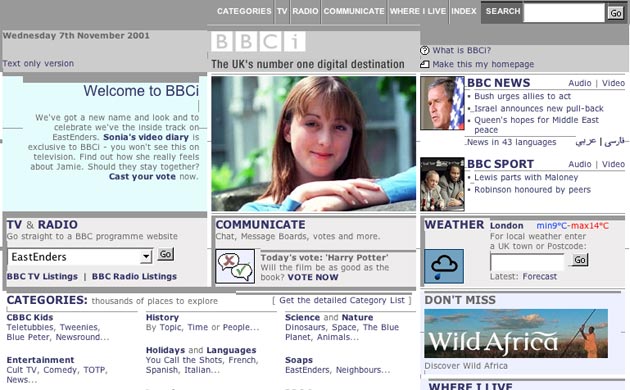Click the BBCi logo
The height and width of the screenshot is (390, 630).
tap(258, 41)
